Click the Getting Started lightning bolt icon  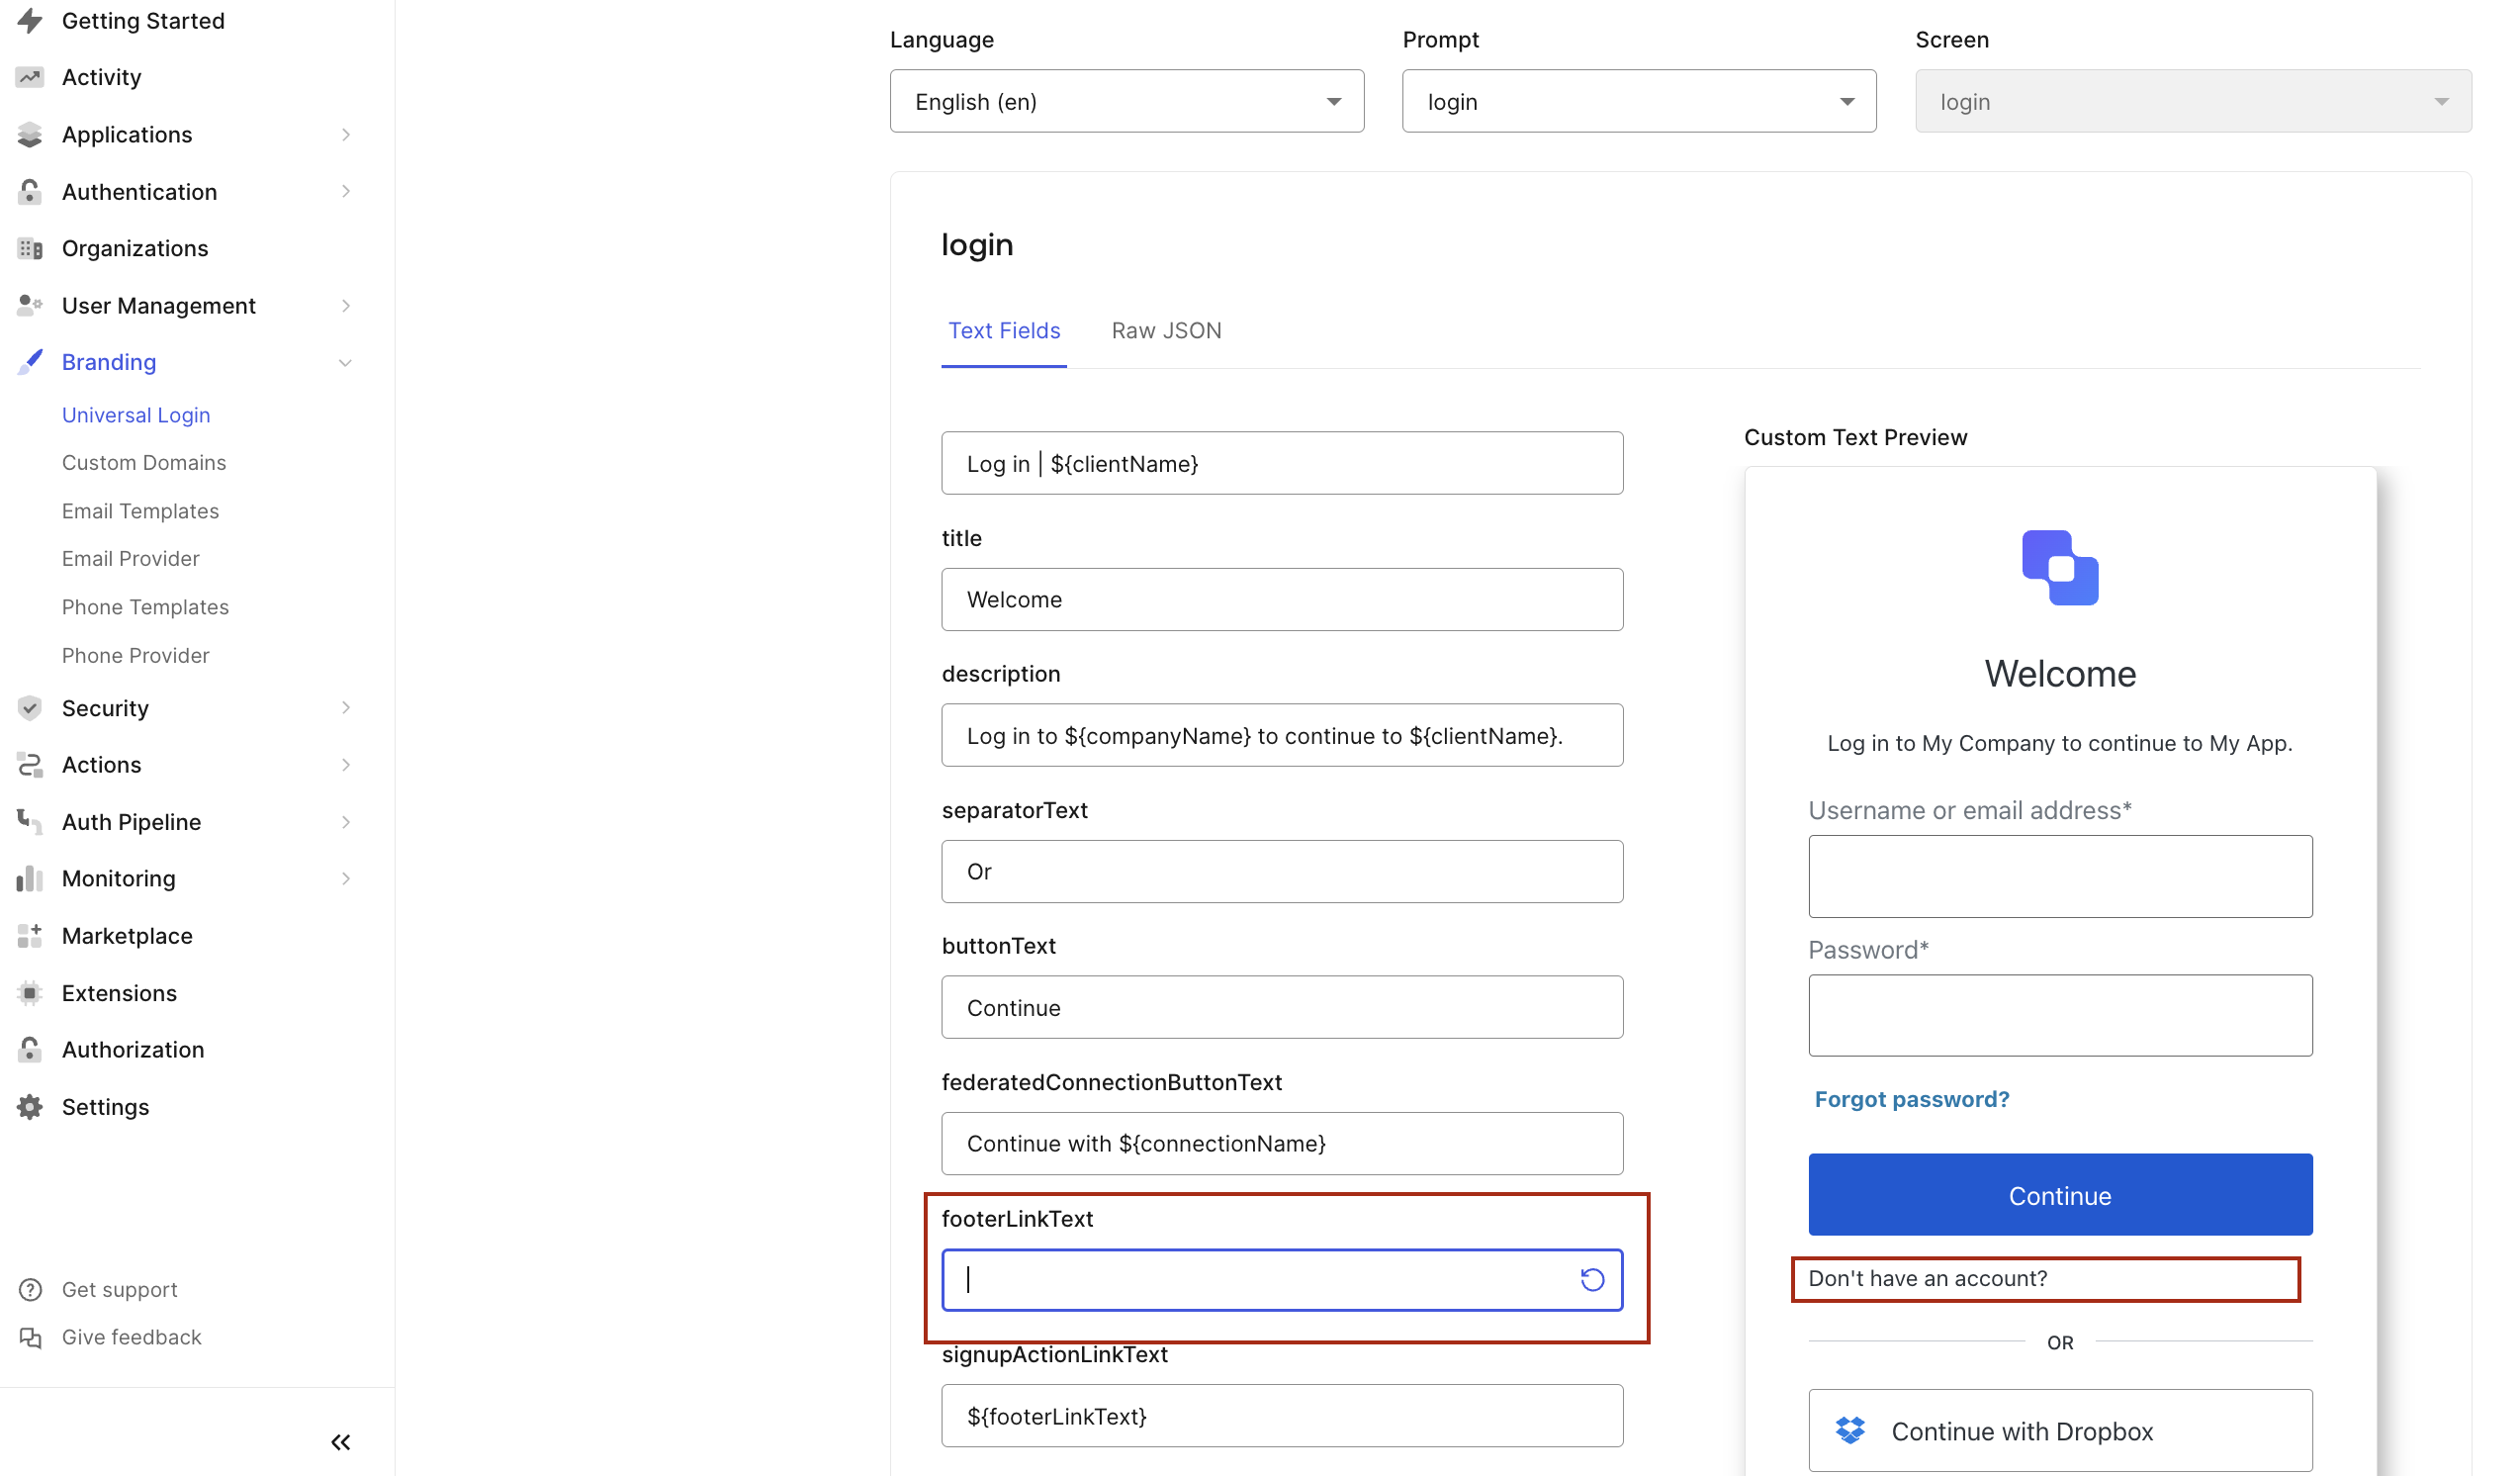pos(30,20)
